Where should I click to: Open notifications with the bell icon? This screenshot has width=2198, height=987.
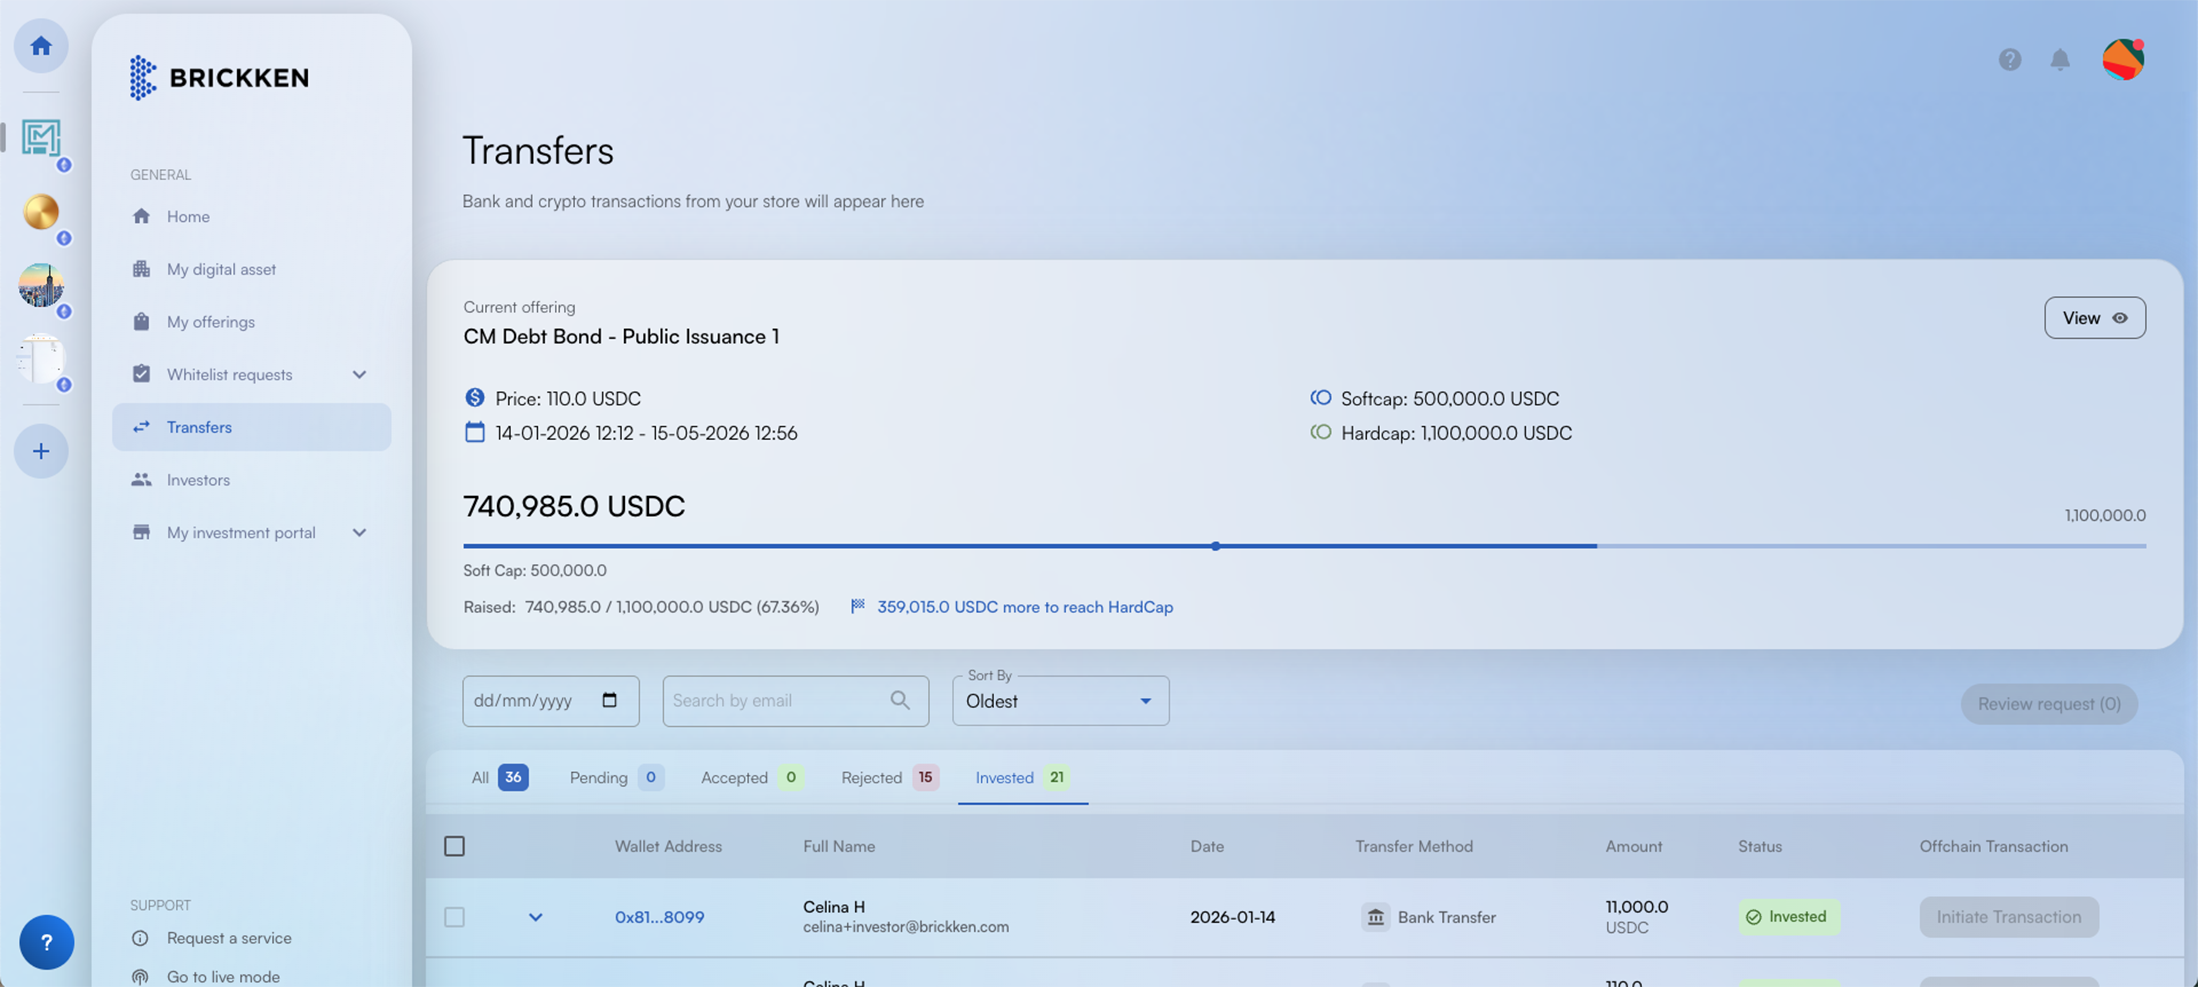pos(2060,60)
